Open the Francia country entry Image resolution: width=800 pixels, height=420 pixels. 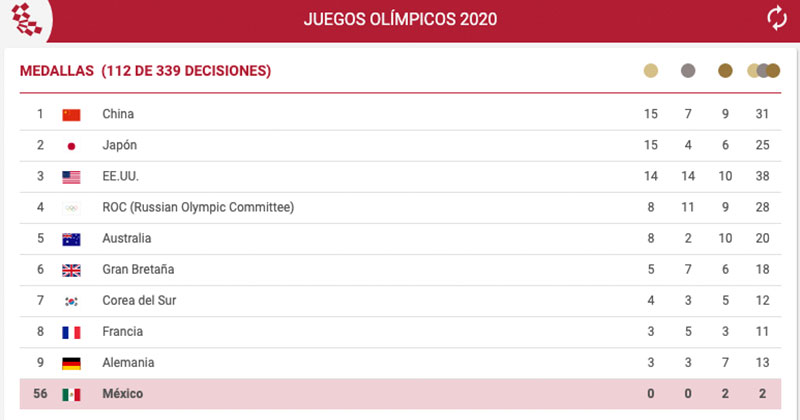point(123,332)
